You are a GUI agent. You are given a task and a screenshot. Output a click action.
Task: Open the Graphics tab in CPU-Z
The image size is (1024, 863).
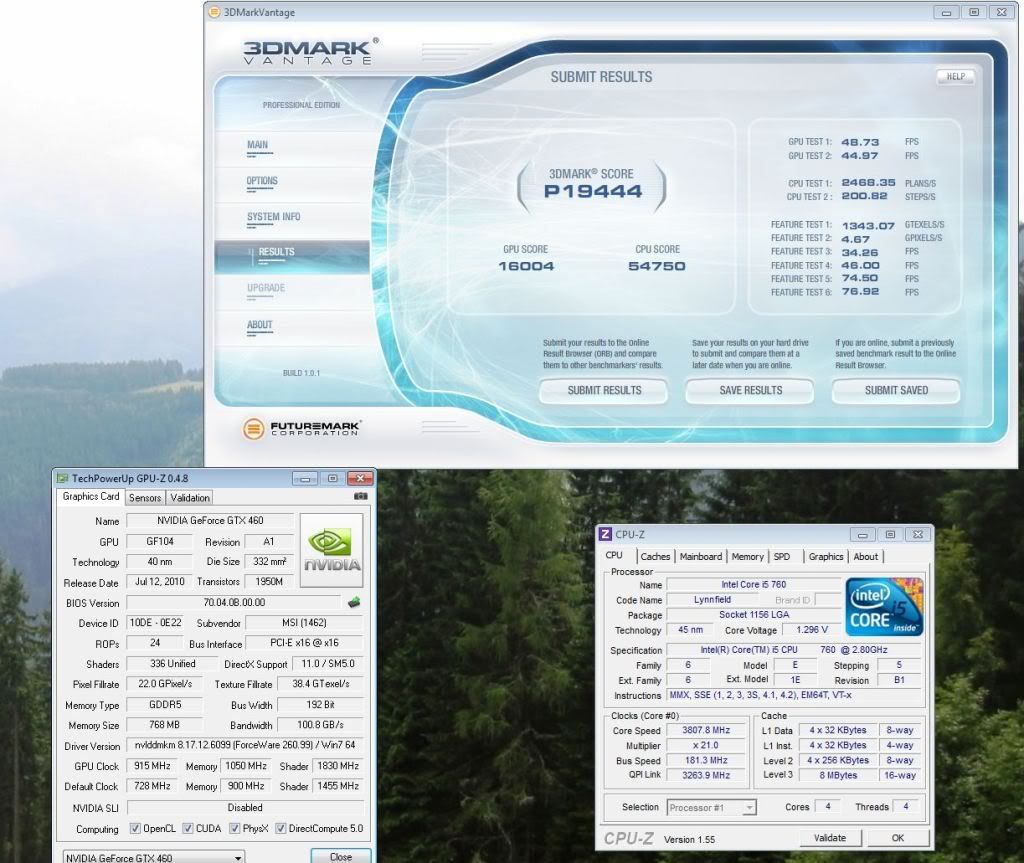(x=826, y=557)
